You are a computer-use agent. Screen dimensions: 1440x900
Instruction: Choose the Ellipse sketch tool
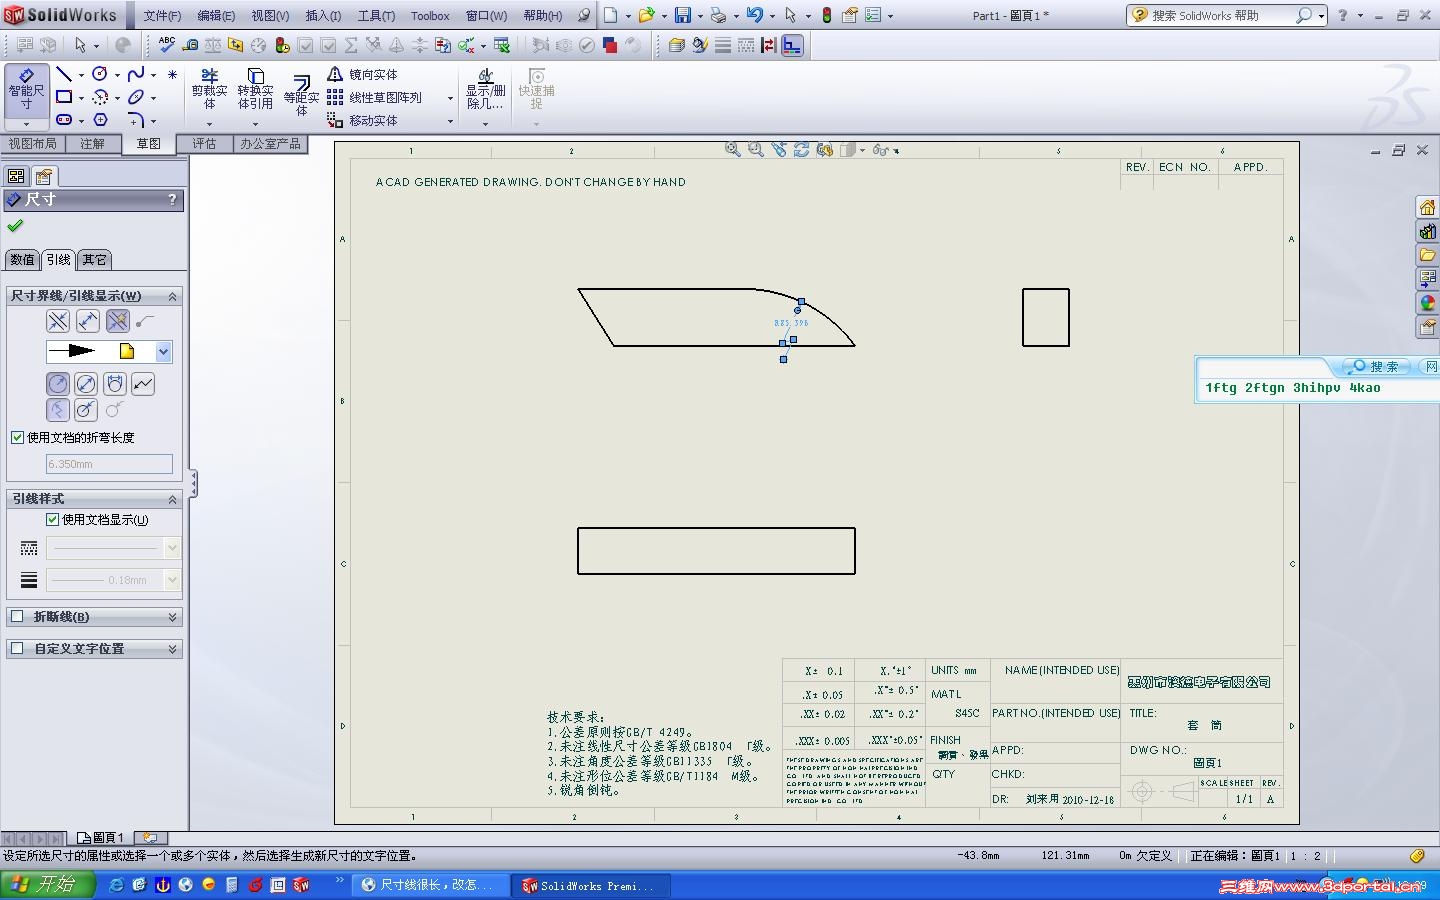click(136, 97)
